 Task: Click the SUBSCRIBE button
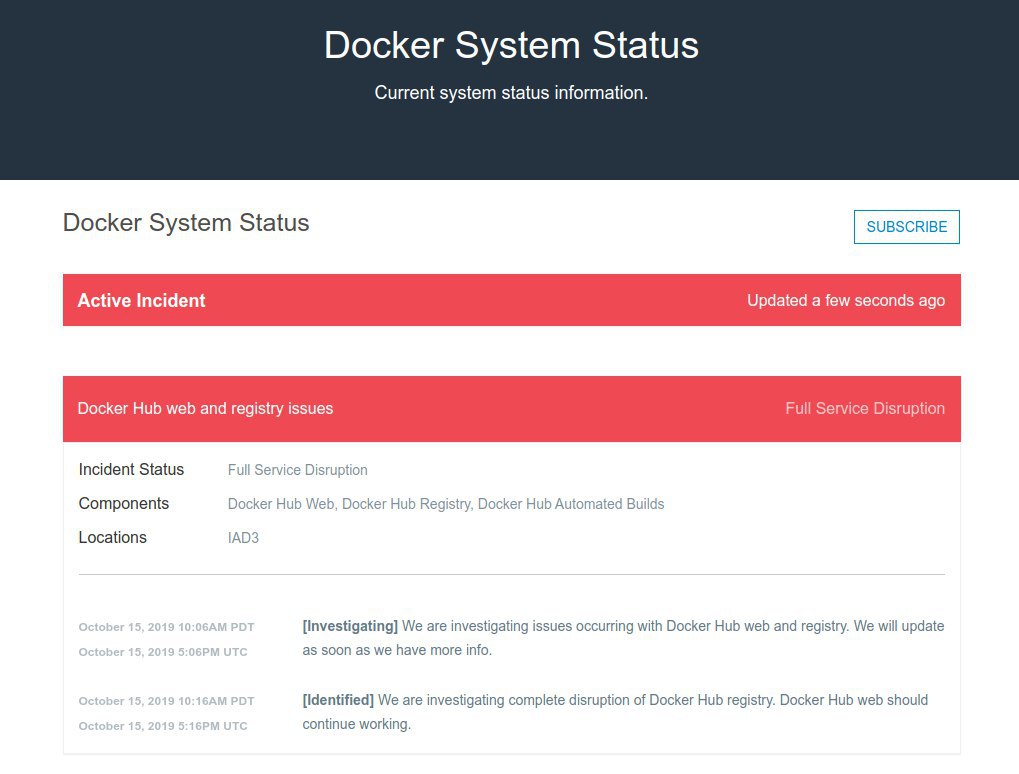pyautogui.click(x=907, y=227)
